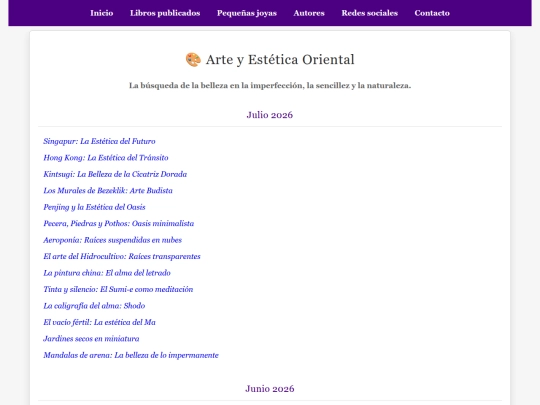The image size is (540, 405).
Task: Open Penjing y la Estética del Oasis
Action: click(x=94, y=207)
